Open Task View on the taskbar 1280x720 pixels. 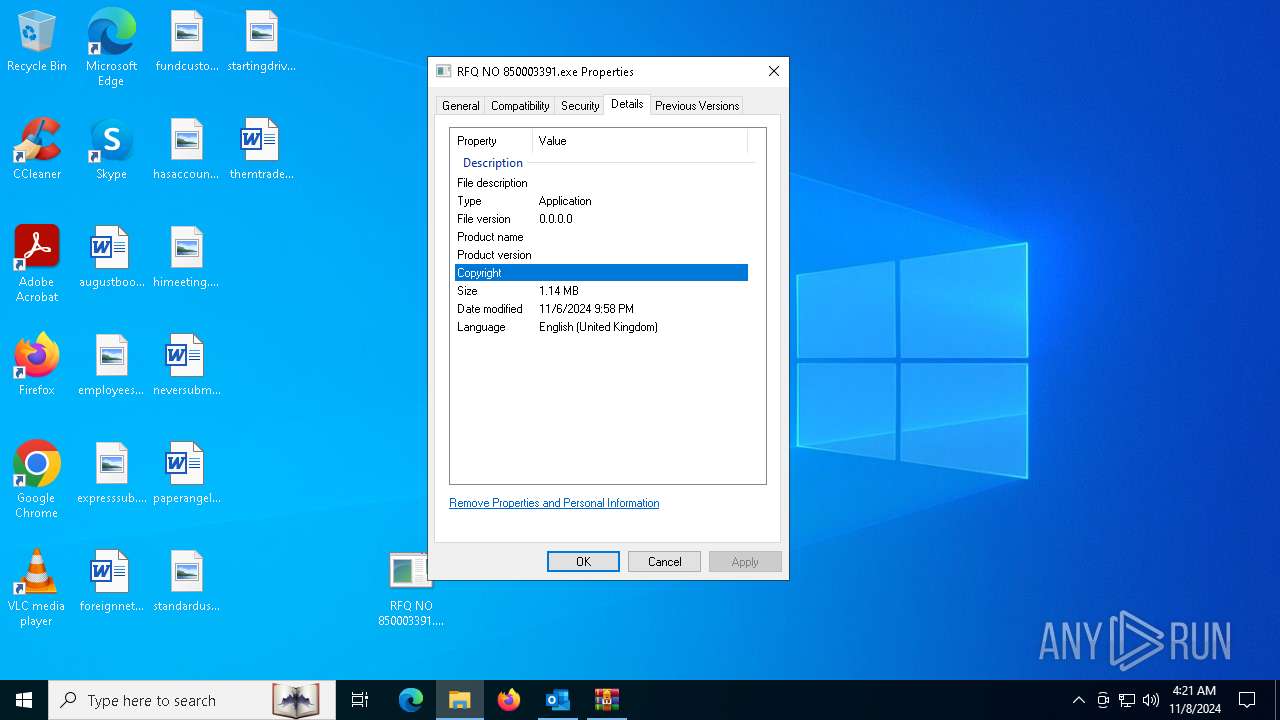(360, 700)
